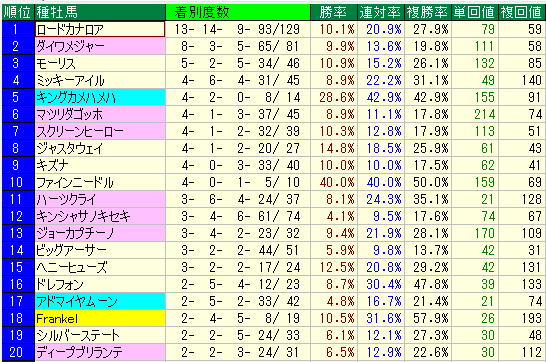
Task: Click the yellow Frankel cell
Action: 100,318
